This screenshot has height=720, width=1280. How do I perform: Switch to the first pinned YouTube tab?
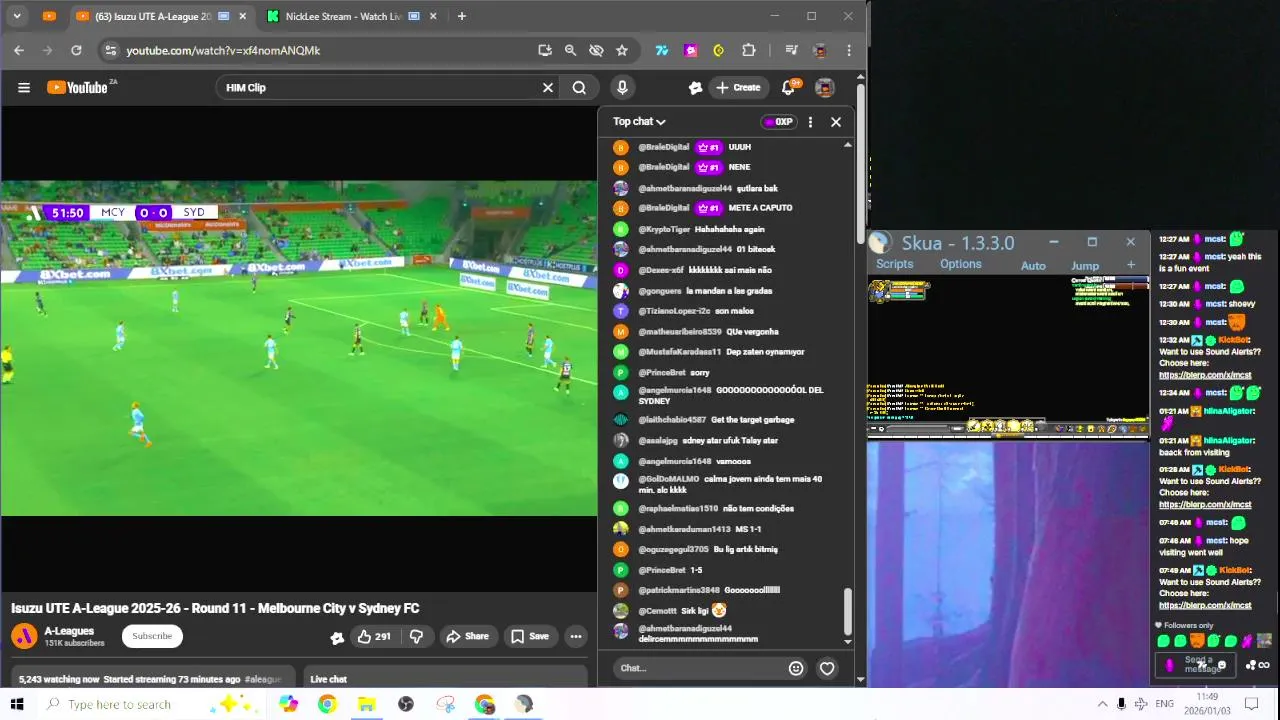49,16
